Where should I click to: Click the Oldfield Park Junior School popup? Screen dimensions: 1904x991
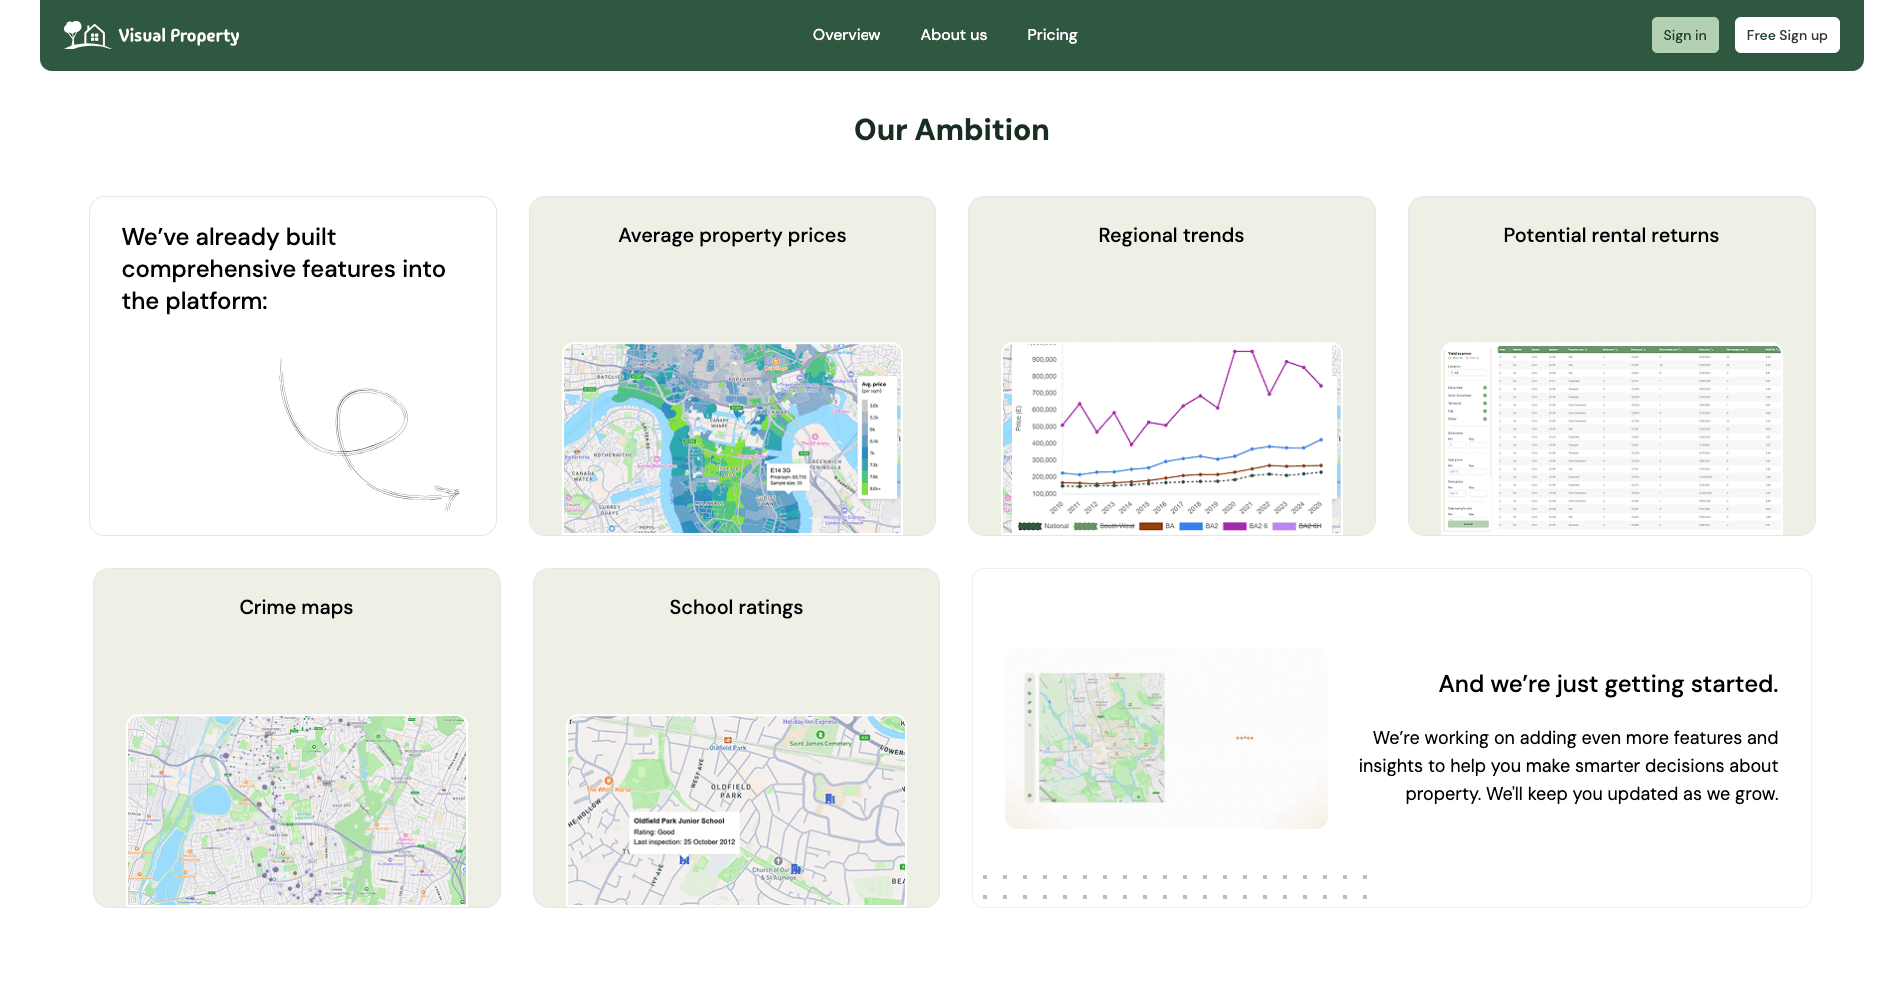click(684, 831)
